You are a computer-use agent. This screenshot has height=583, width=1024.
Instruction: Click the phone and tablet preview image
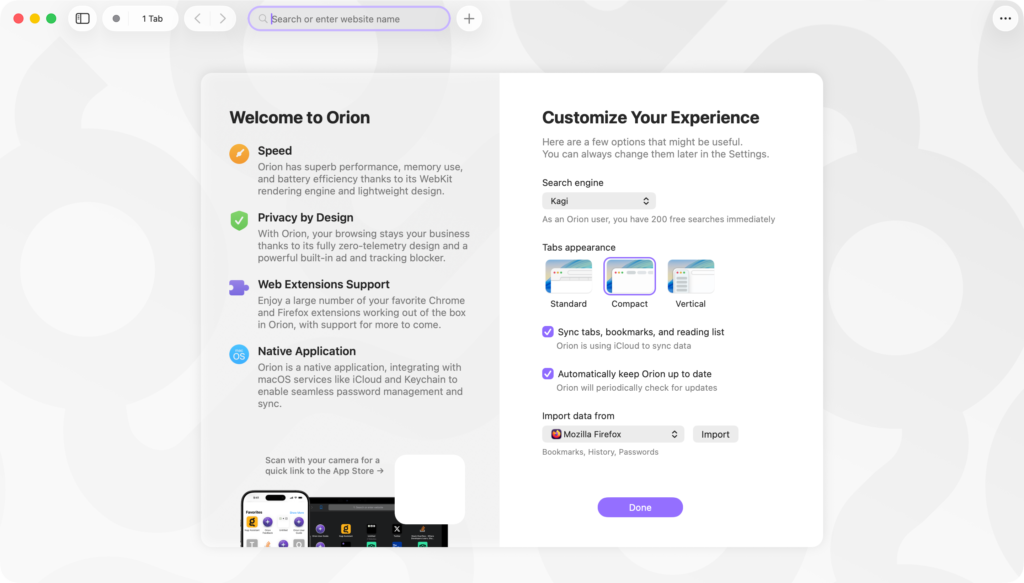click(x=344, y=519)
